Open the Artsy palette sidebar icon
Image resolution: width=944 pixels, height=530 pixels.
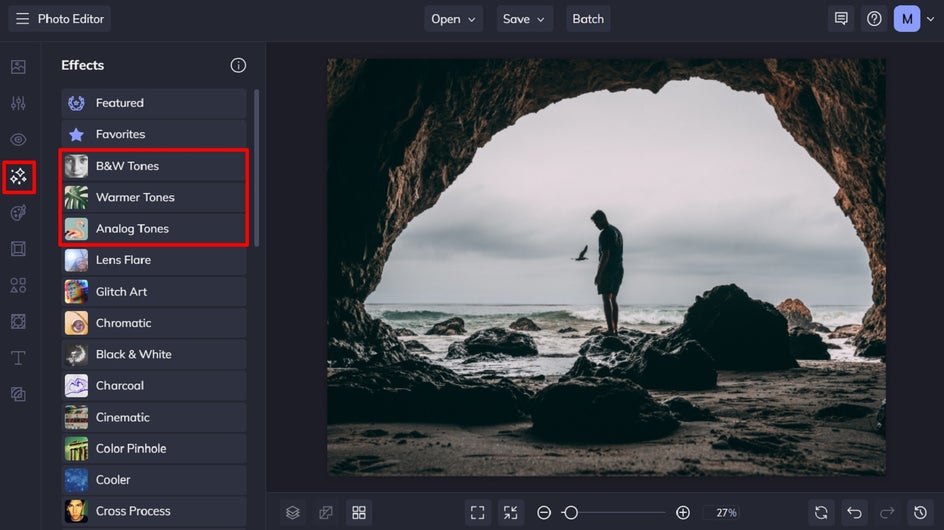(x=18, y=213)
